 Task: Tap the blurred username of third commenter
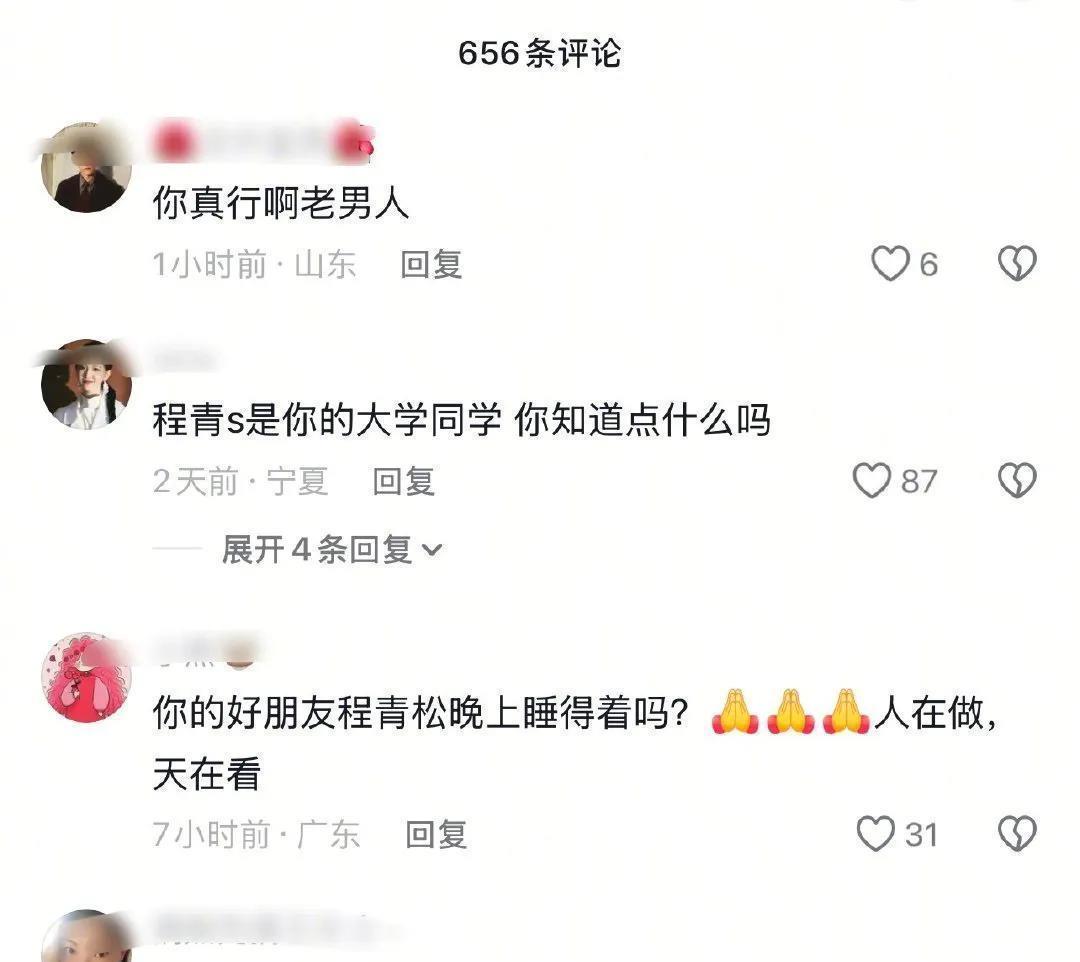pyautogui.click(x=205, y=651)
